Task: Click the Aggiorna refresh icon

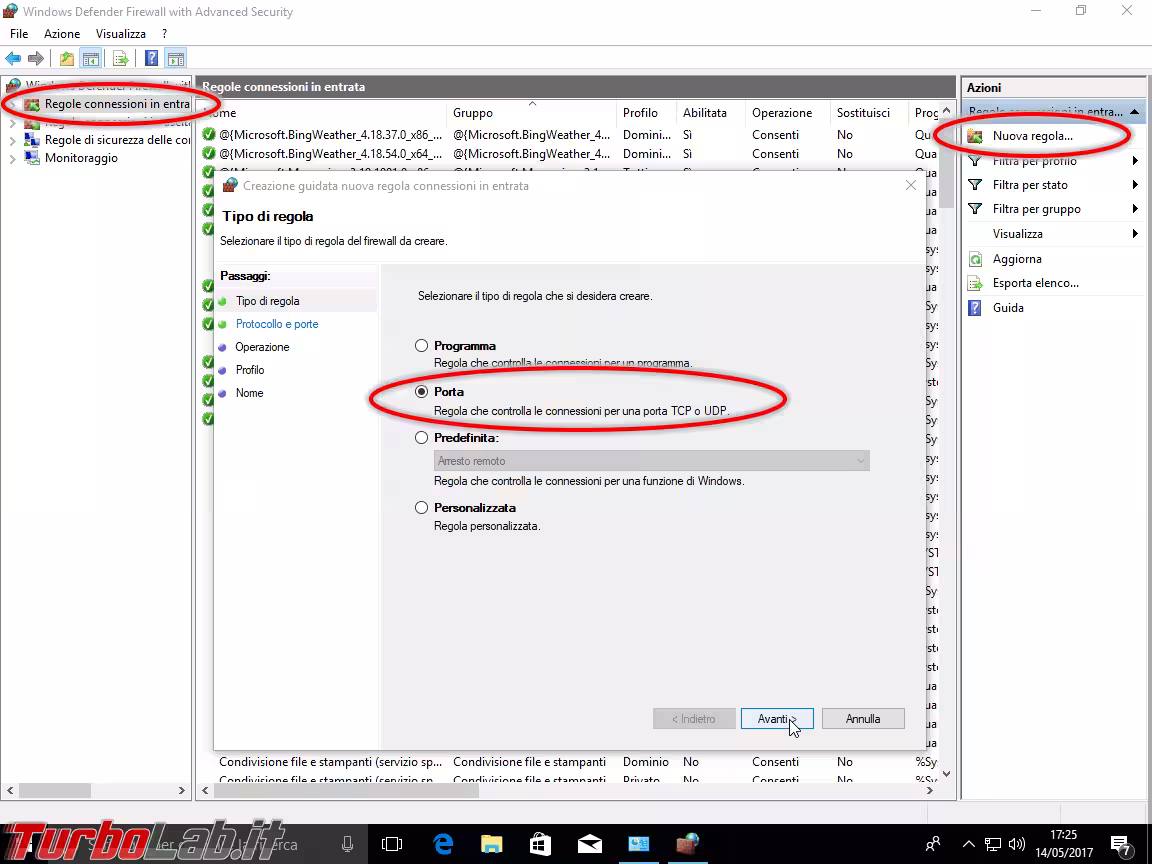Action: pyautogui.click(x=973, y=258)
